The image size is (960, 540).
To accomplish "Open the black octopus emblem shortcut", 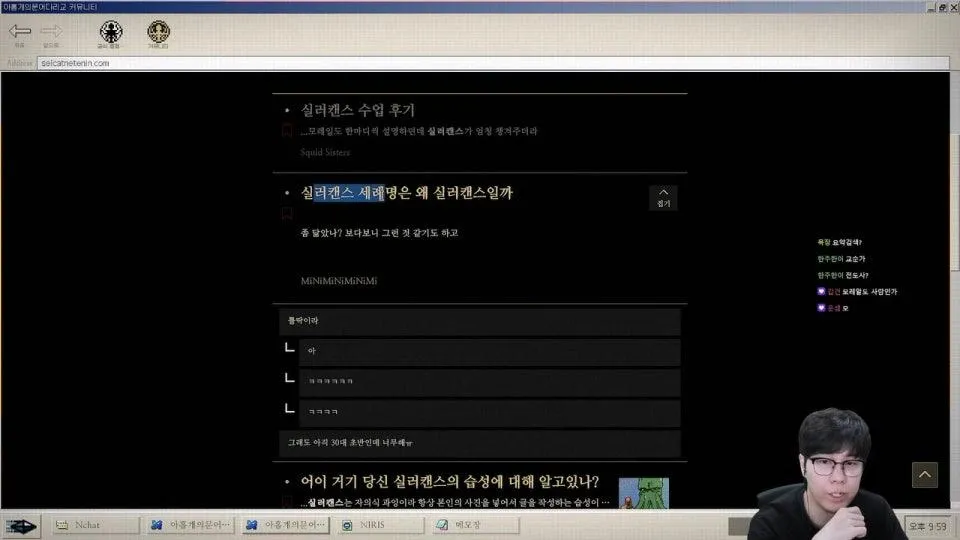I will point(110,32).
